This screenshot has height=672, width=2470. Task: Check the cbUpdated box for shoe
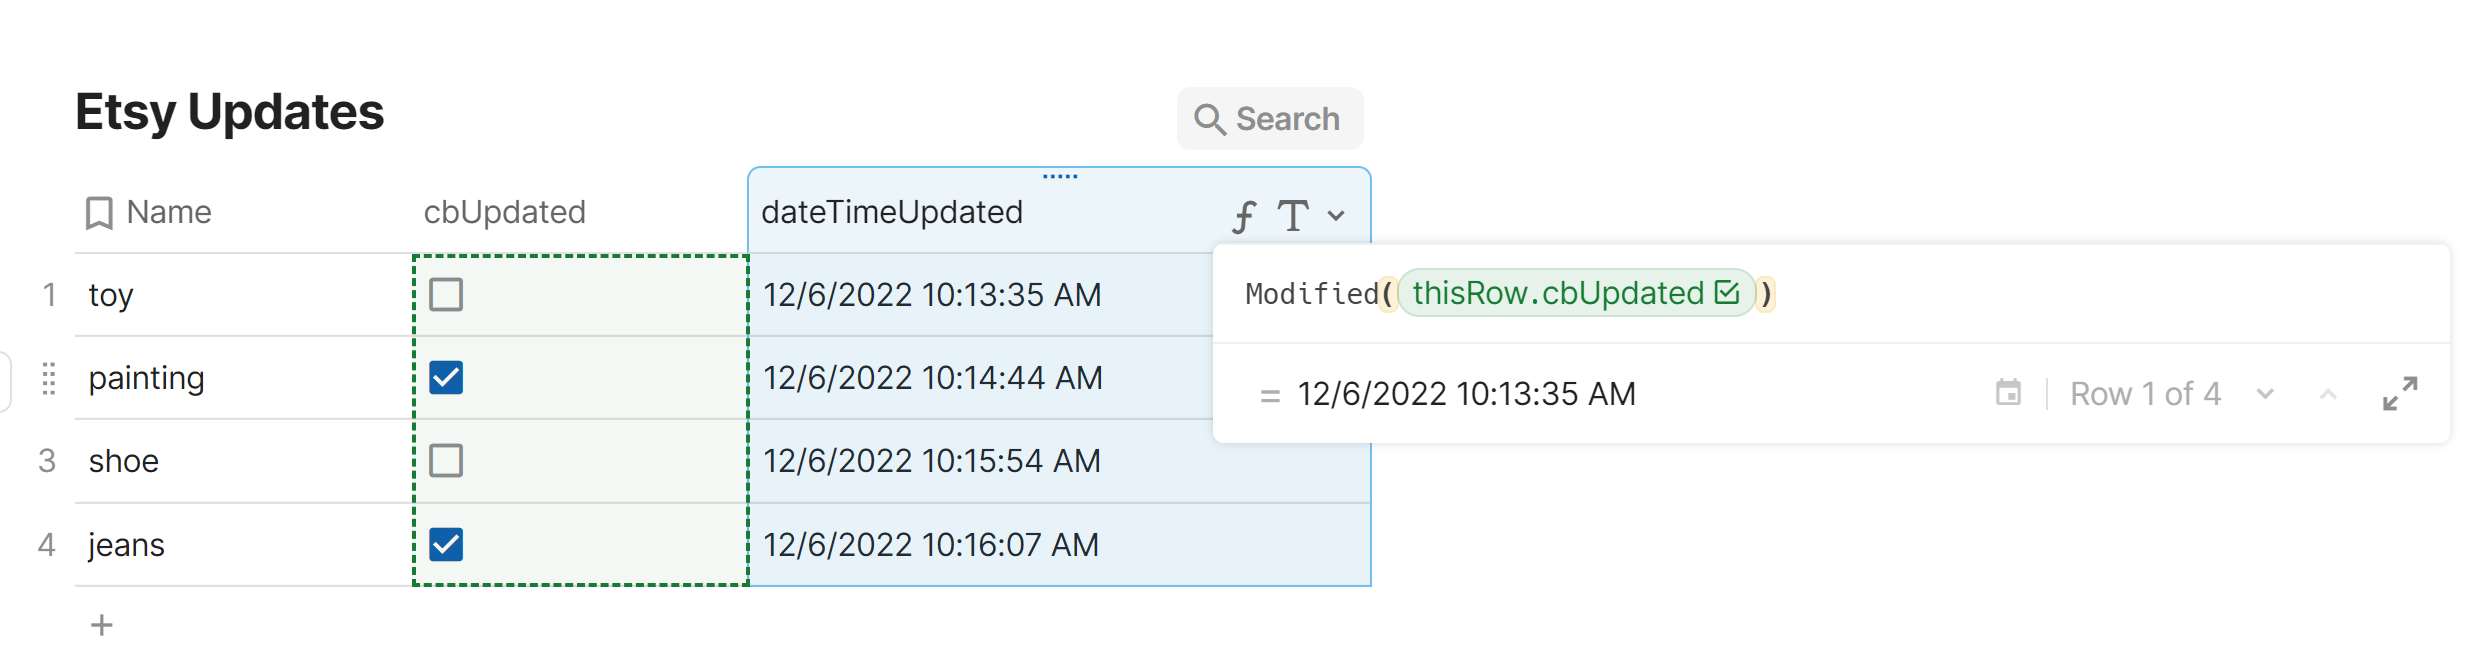[446, 461]
